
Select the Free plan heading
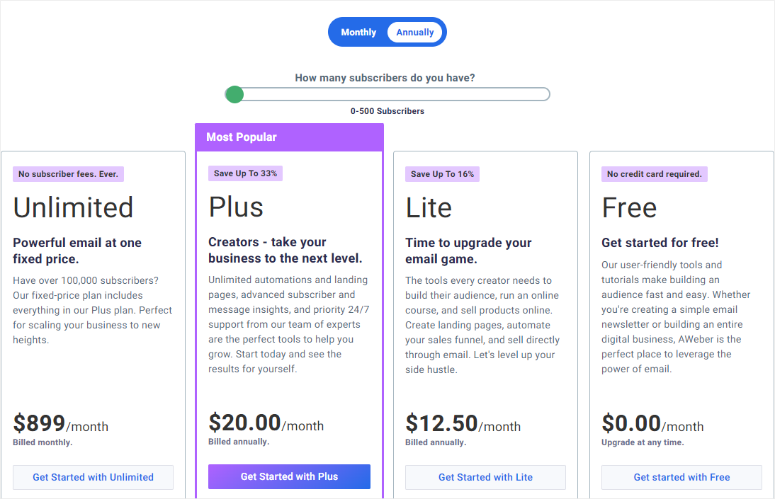(x=629, y=207)
